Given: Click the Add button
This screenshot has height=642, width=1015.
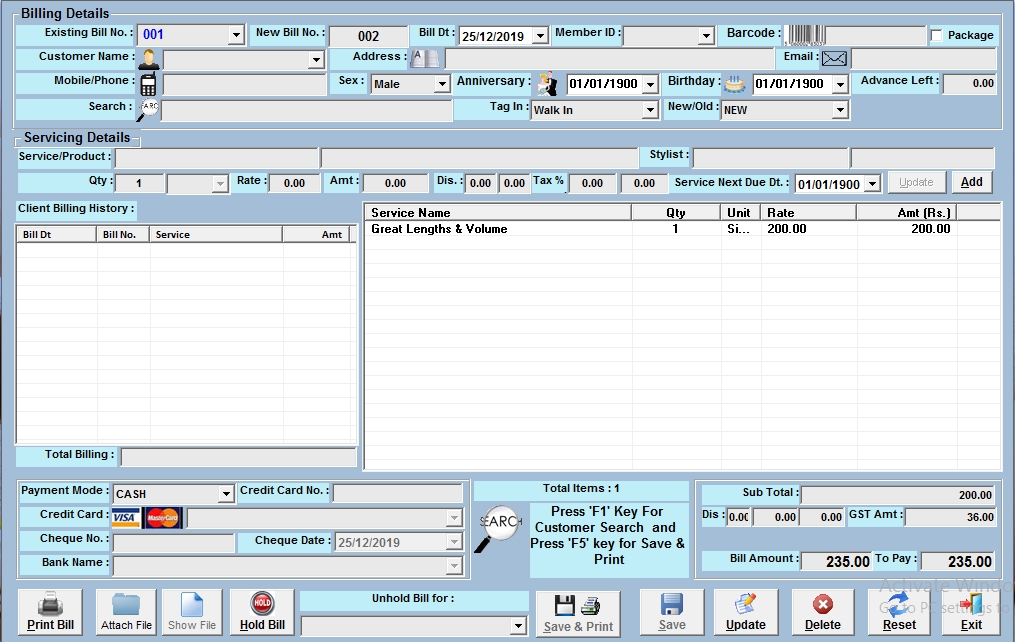Looking at the screenshot, I should [971, 182].
